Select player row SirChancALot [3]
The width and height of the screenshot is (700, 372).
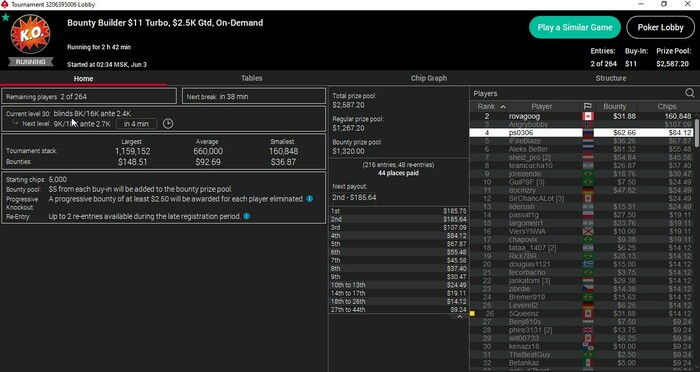tap(582, 198)
